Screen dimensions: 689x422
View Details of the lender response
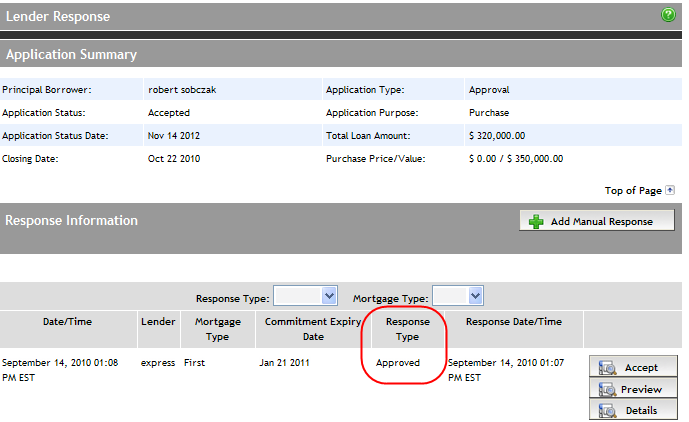click(x=633, y=410)
